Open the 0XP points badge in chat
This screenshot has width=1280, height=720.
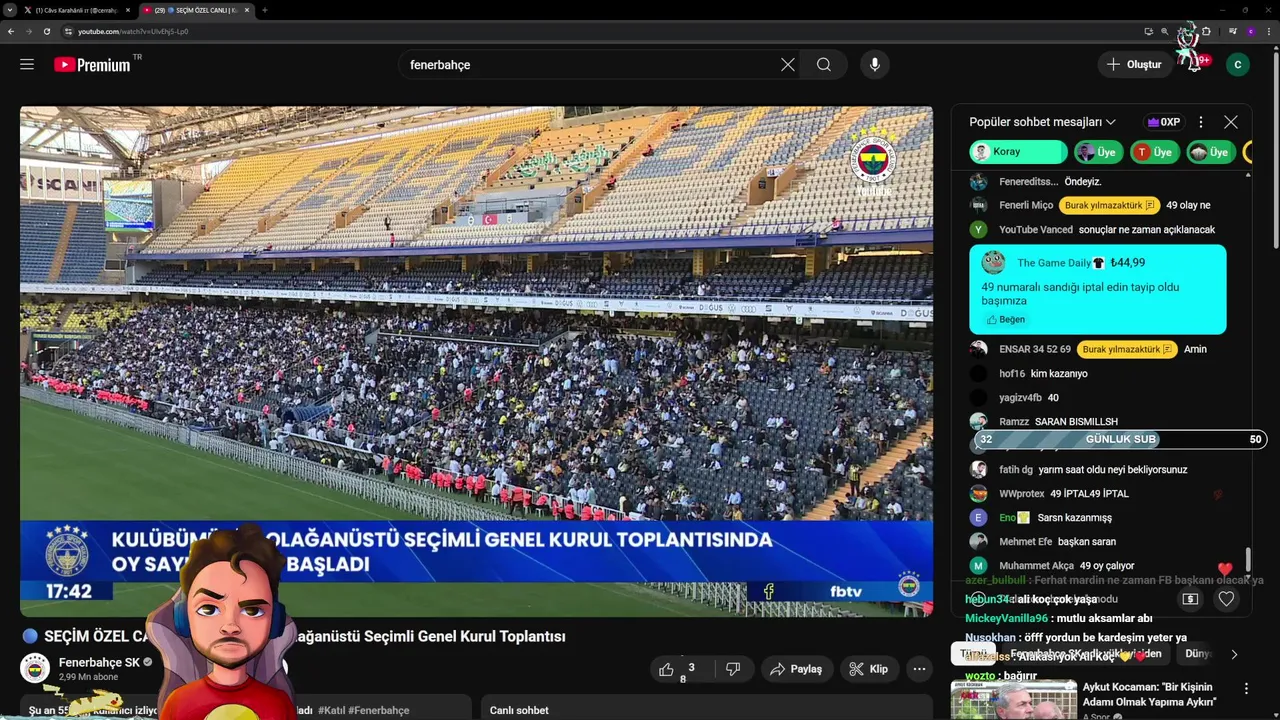coord(1164,122)
